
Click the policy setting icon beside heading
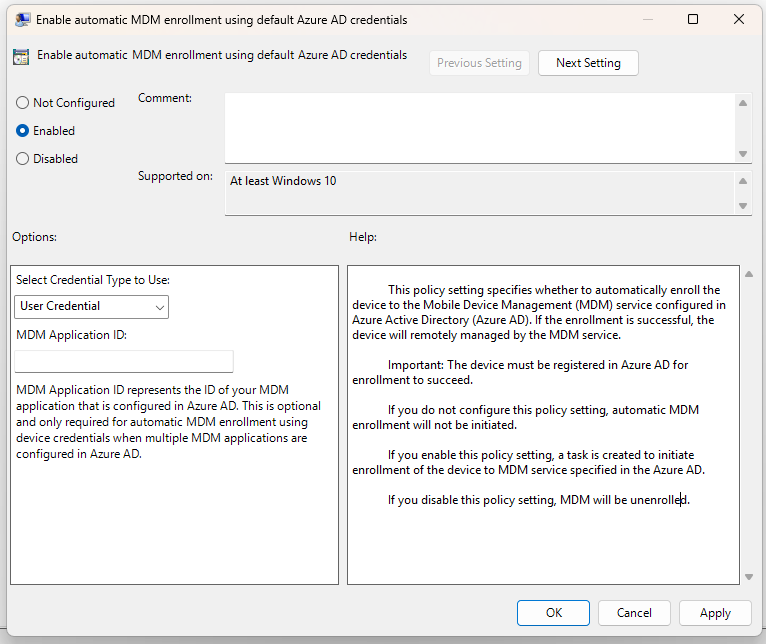click(21, 57)
